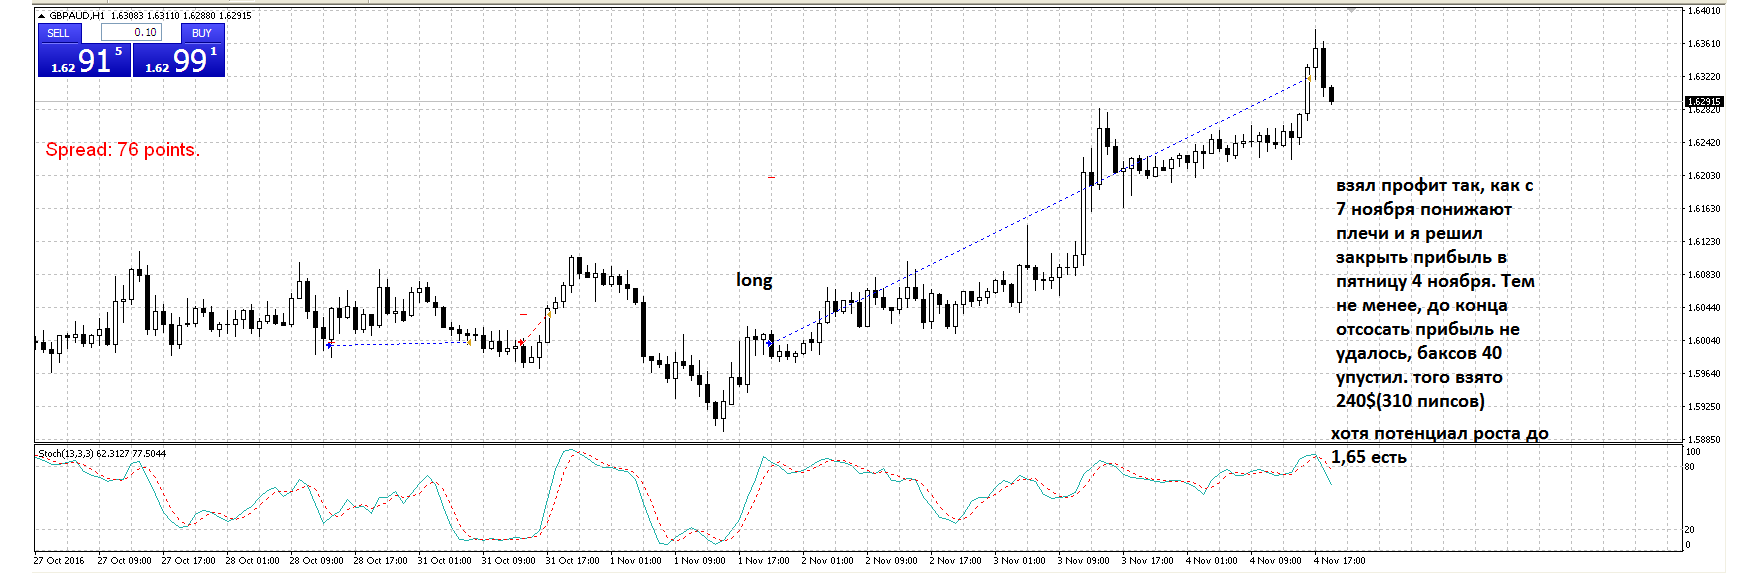Select orange close marker ending red dashed line

548,314
